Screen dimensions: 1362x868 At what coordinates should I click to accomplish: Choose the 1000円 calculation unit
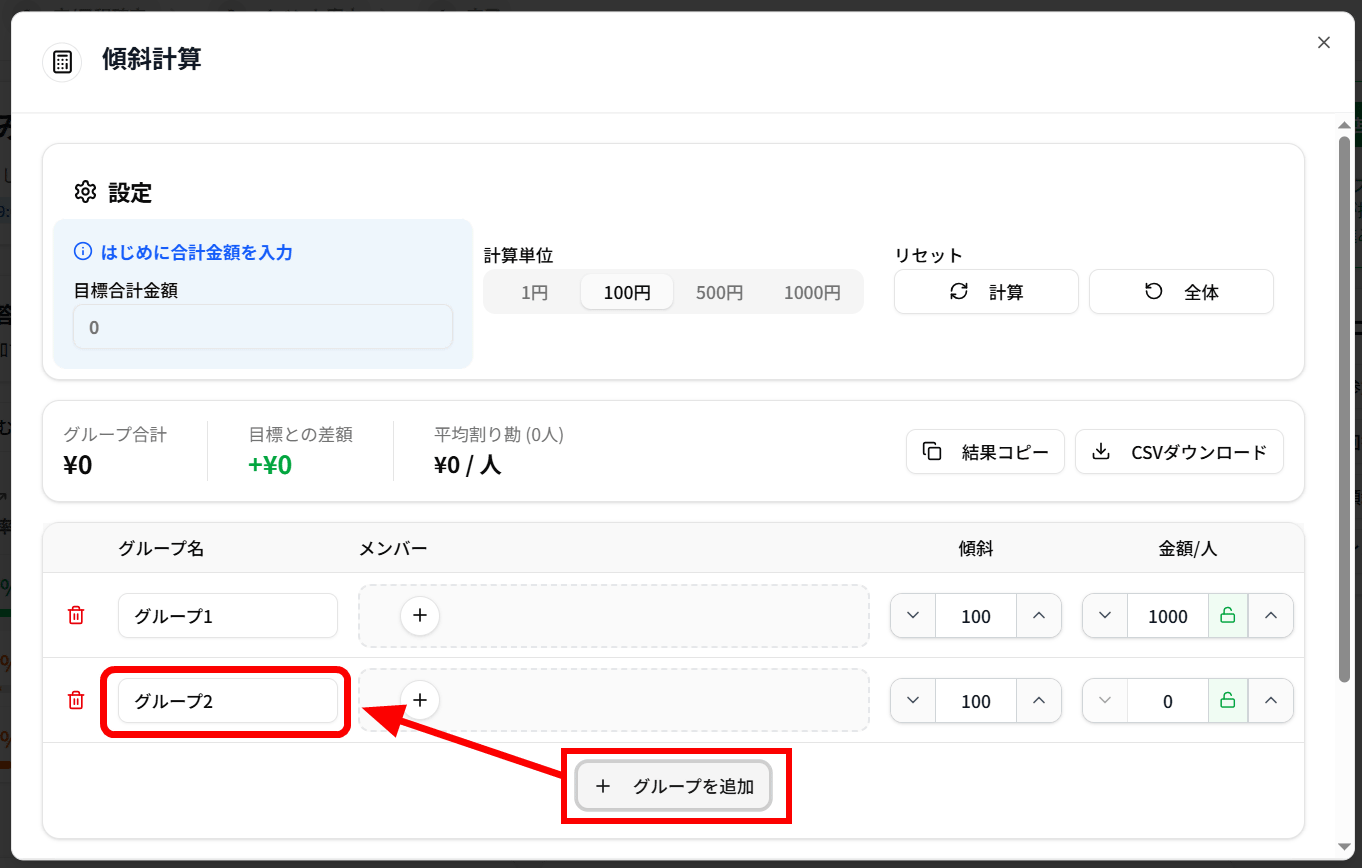(811, 293)
